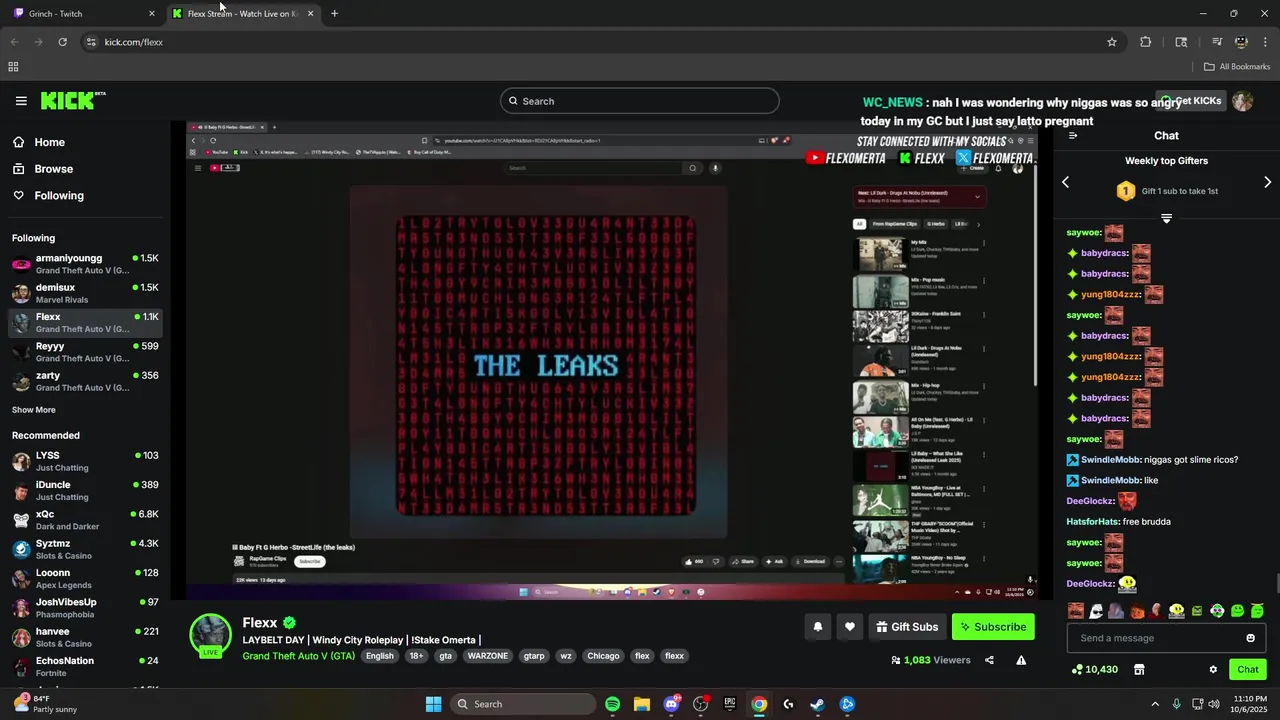Click the Gift Subs button
The image size is (1280, 720).
(907, 627)
